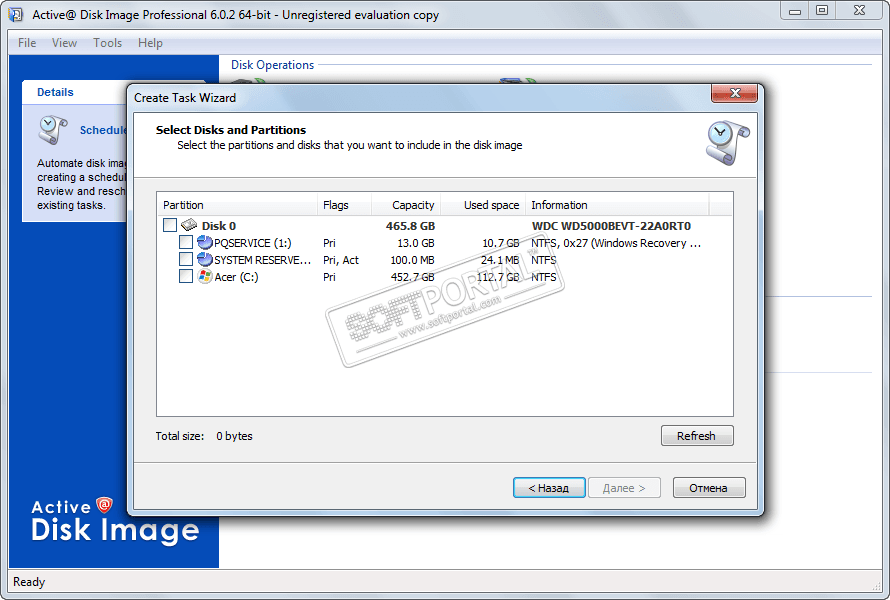Screen dimensions: 890x600
Task: Open the View menu
Action: pyautogui.click(x=64, y=43)
